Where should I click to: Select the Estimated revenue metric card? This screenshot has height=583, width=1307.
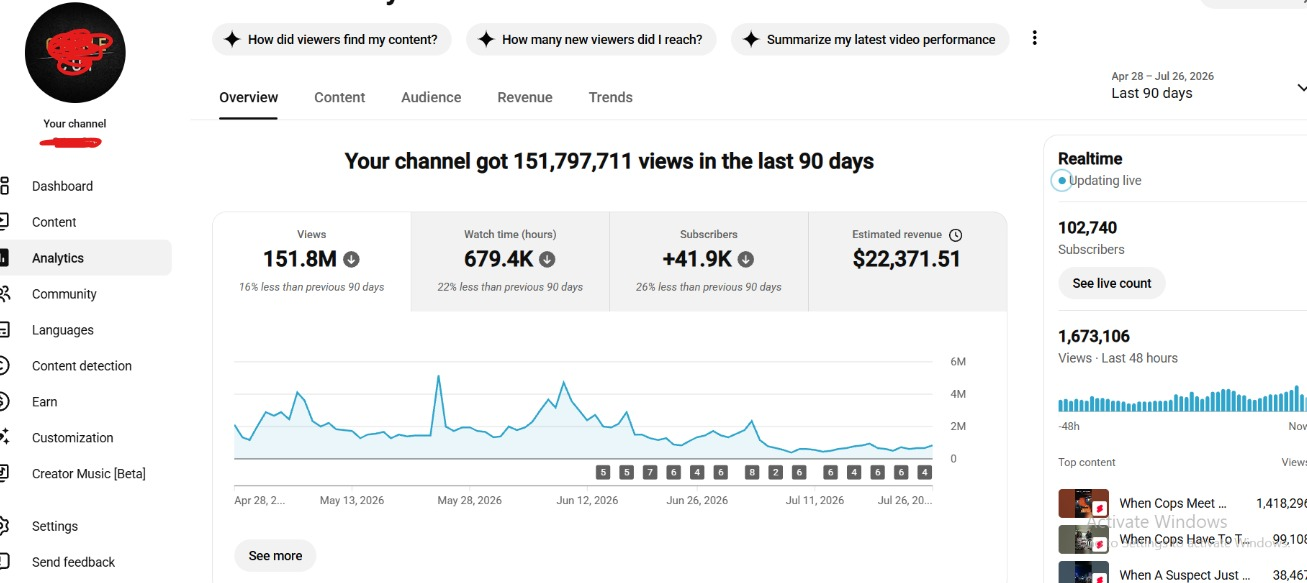tap(908, 262)
